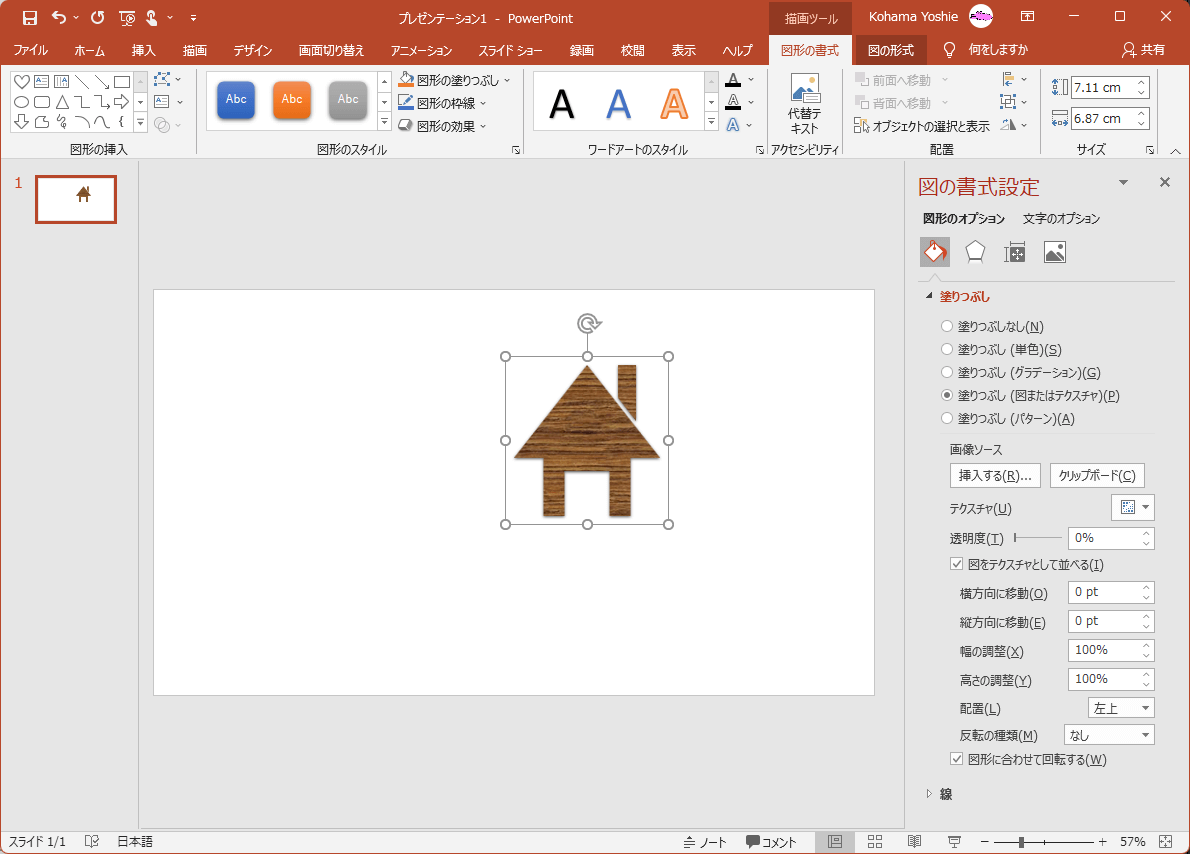The image size is (1190, 854).
Task: Click the Undo arrow icon
Action: pyautogui.click(x=59, y=17)
